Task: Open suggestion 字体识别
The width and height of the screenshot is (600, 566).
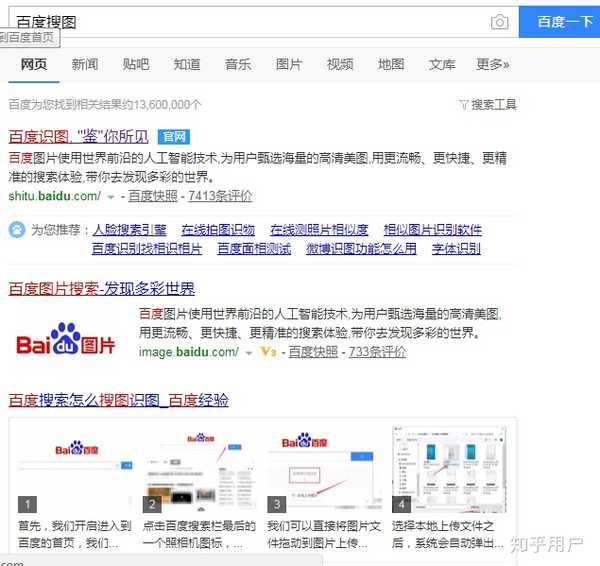Action: 456,249
